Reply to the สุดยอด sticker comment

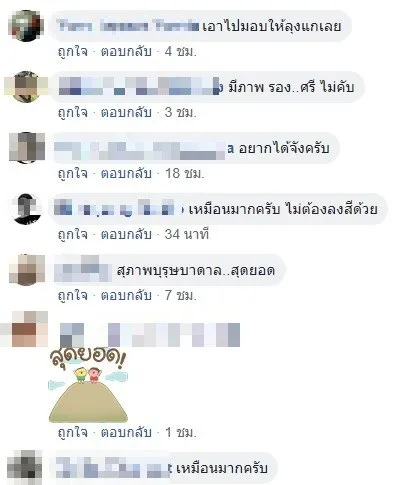[126, 433]
